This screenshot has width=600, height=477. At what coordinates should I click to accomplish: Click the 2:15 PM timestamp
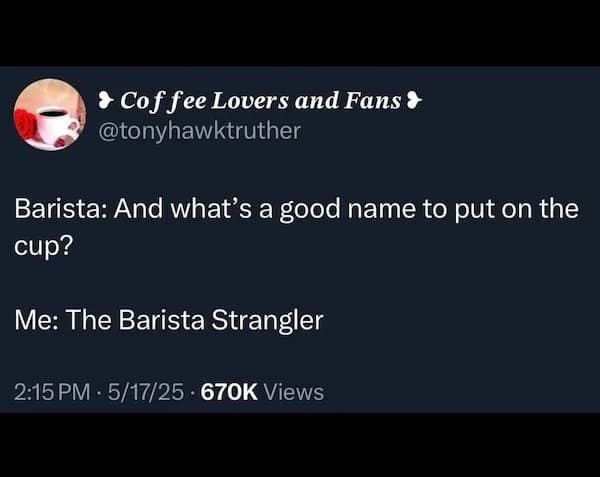pyautogui.click(x=52, y=392)
